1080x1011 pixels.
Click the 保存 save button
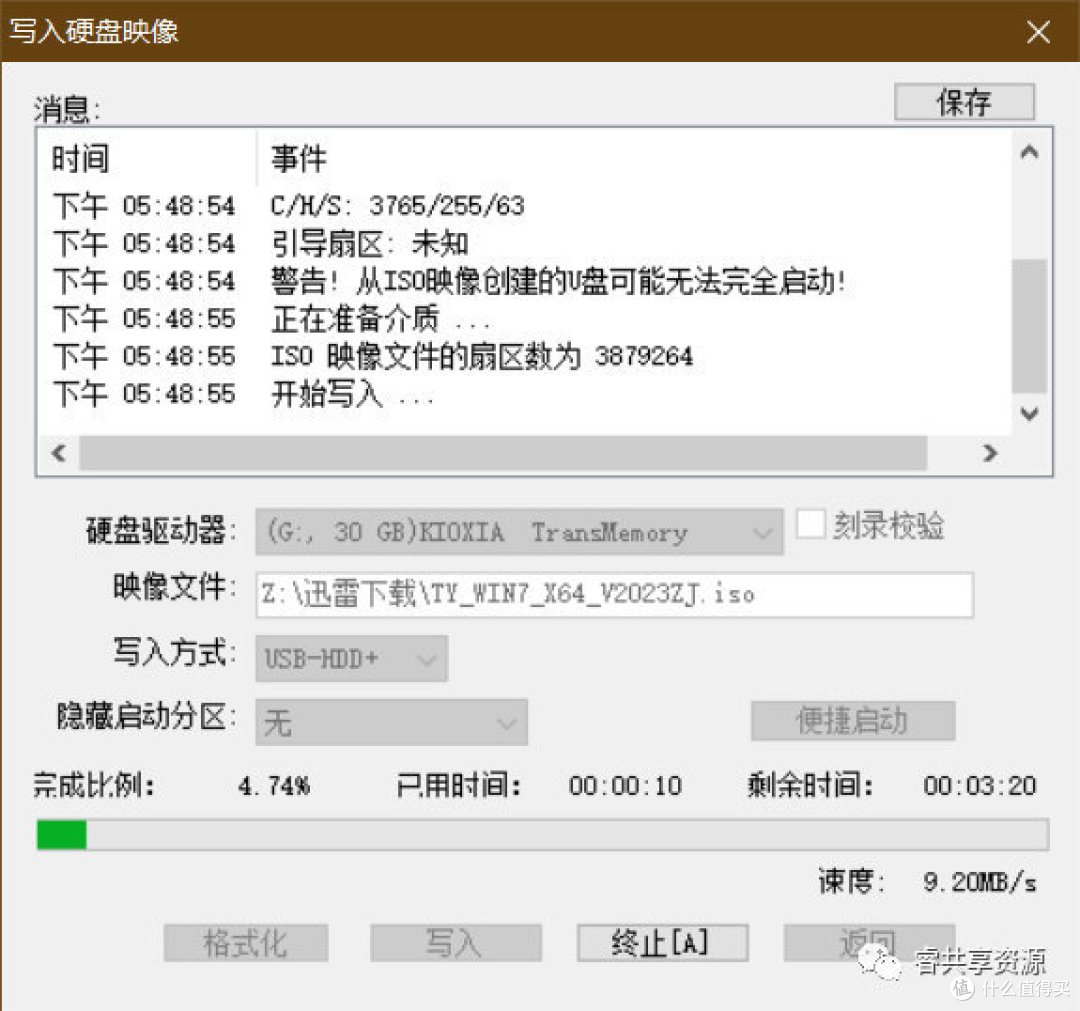click(963, 101)
